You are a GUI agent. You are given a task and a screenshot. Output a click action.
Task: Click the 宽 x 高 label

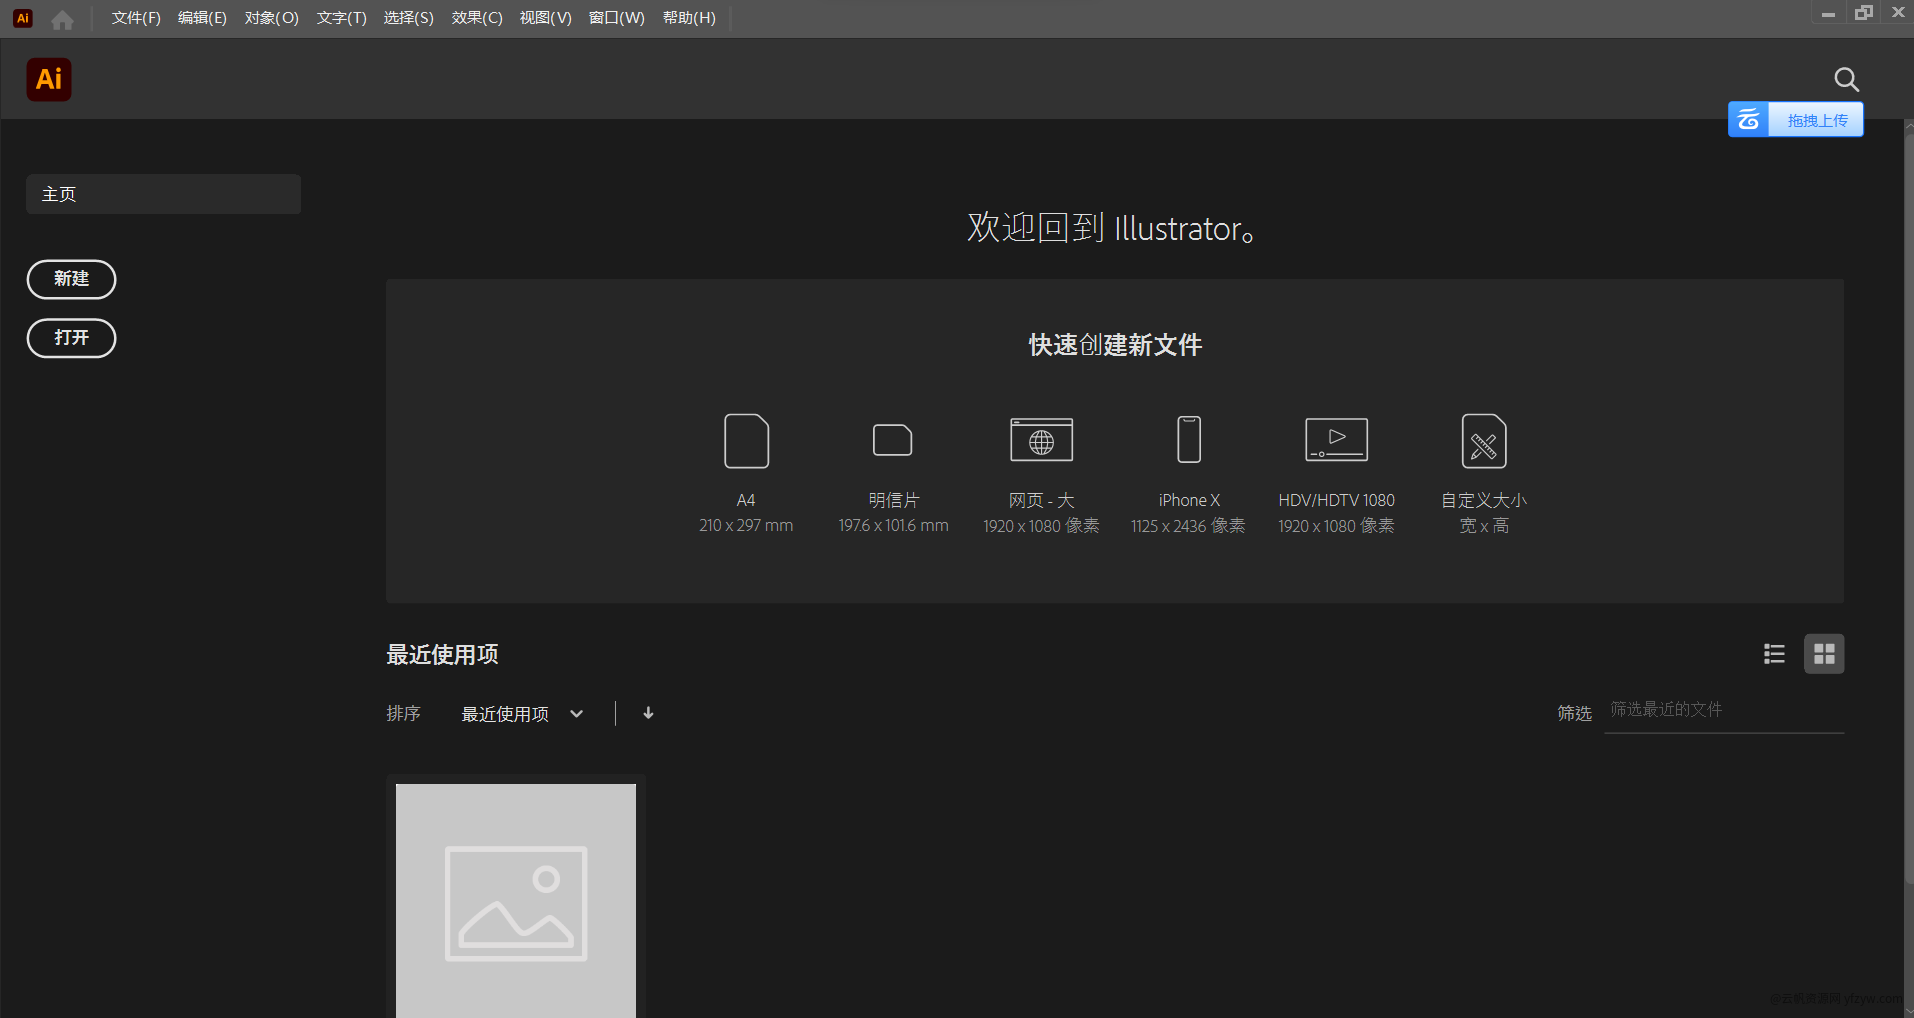pyautogui.click(x=1484, y=526)
